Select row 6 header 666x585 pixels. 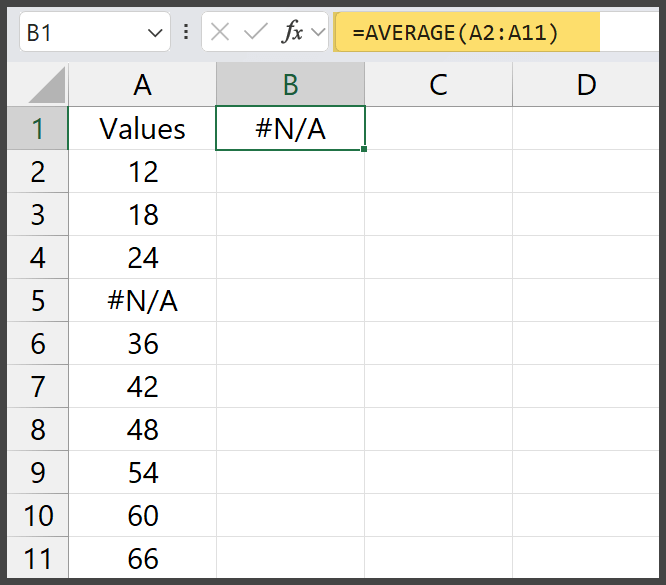(x=37, y=343)
